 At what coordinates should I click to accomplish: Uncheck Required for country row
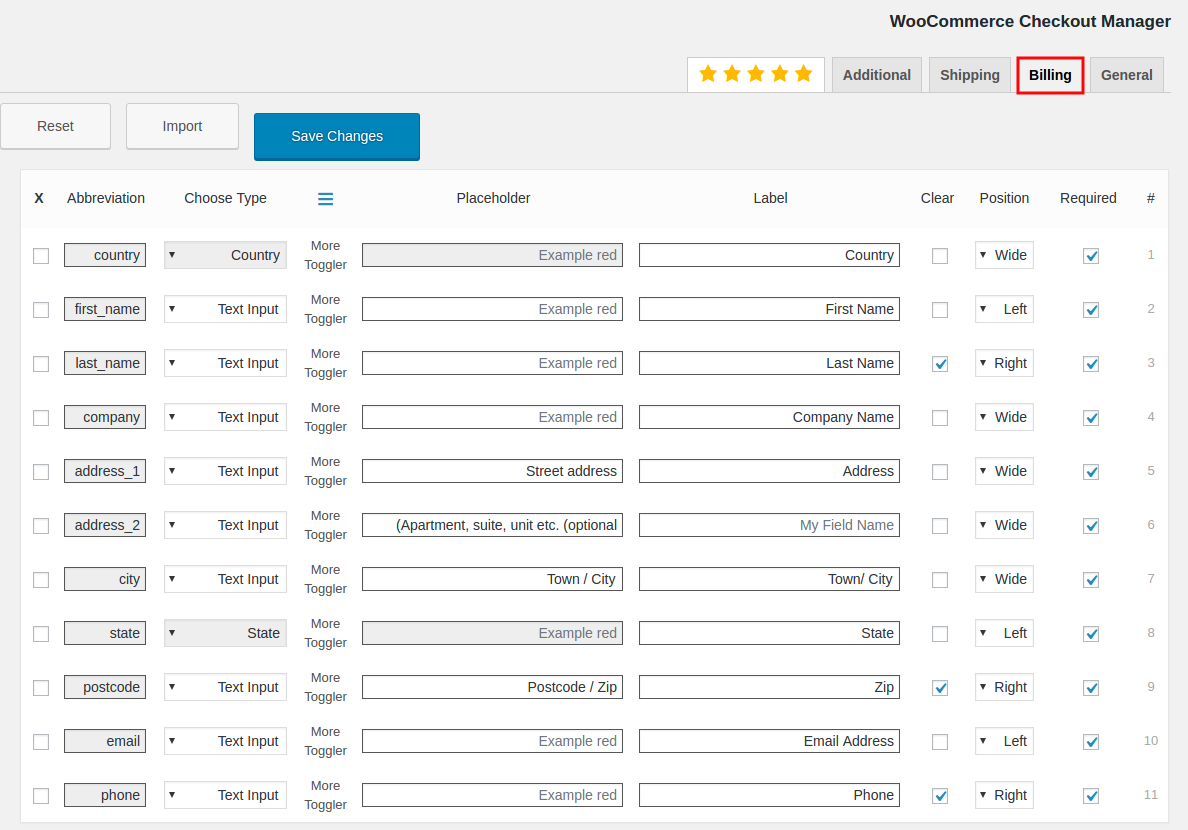pyautogui.click(x=1091, y=256)
